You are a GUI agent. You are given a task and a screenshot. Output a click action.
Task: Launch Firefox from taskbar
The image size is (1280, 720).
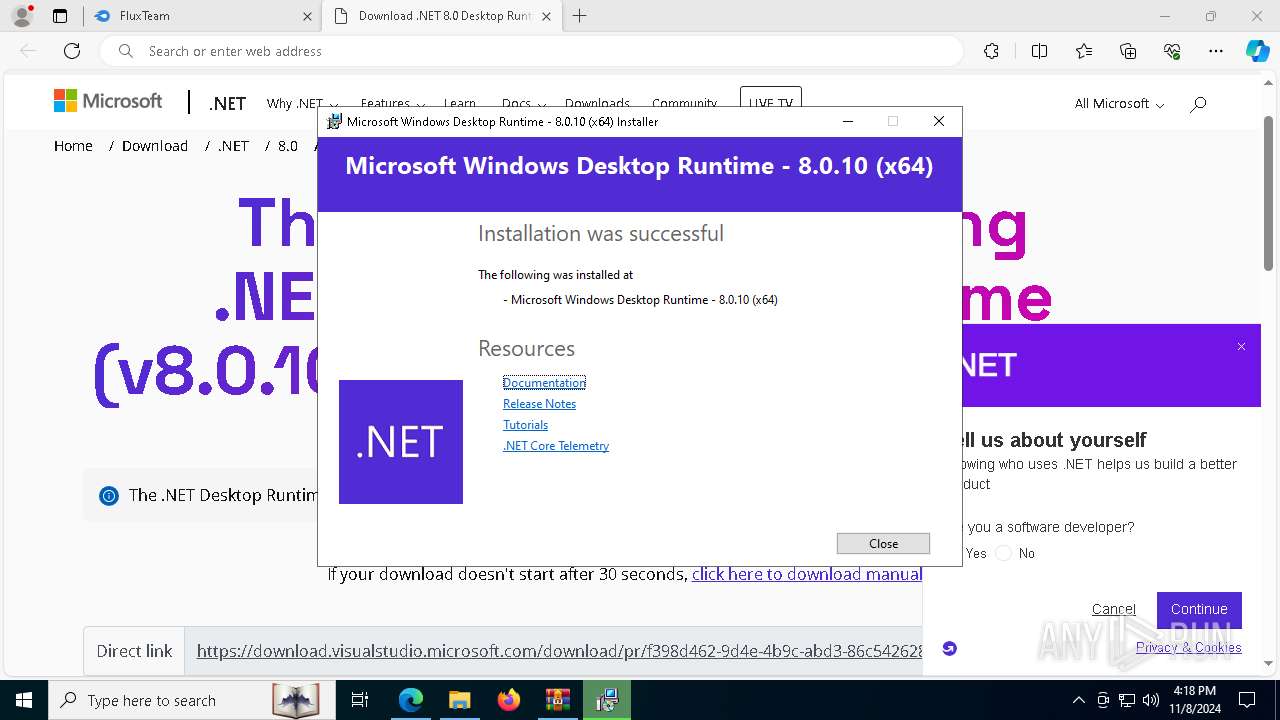[x=508, y=700]
